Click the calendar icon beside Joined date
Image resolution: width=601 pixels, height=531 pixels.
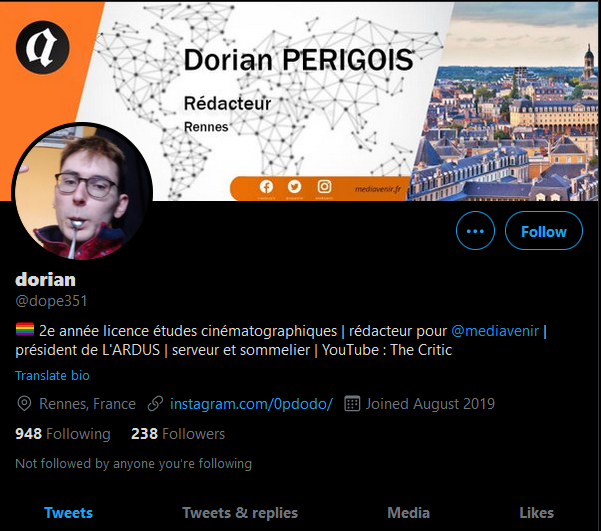point(352,404)
